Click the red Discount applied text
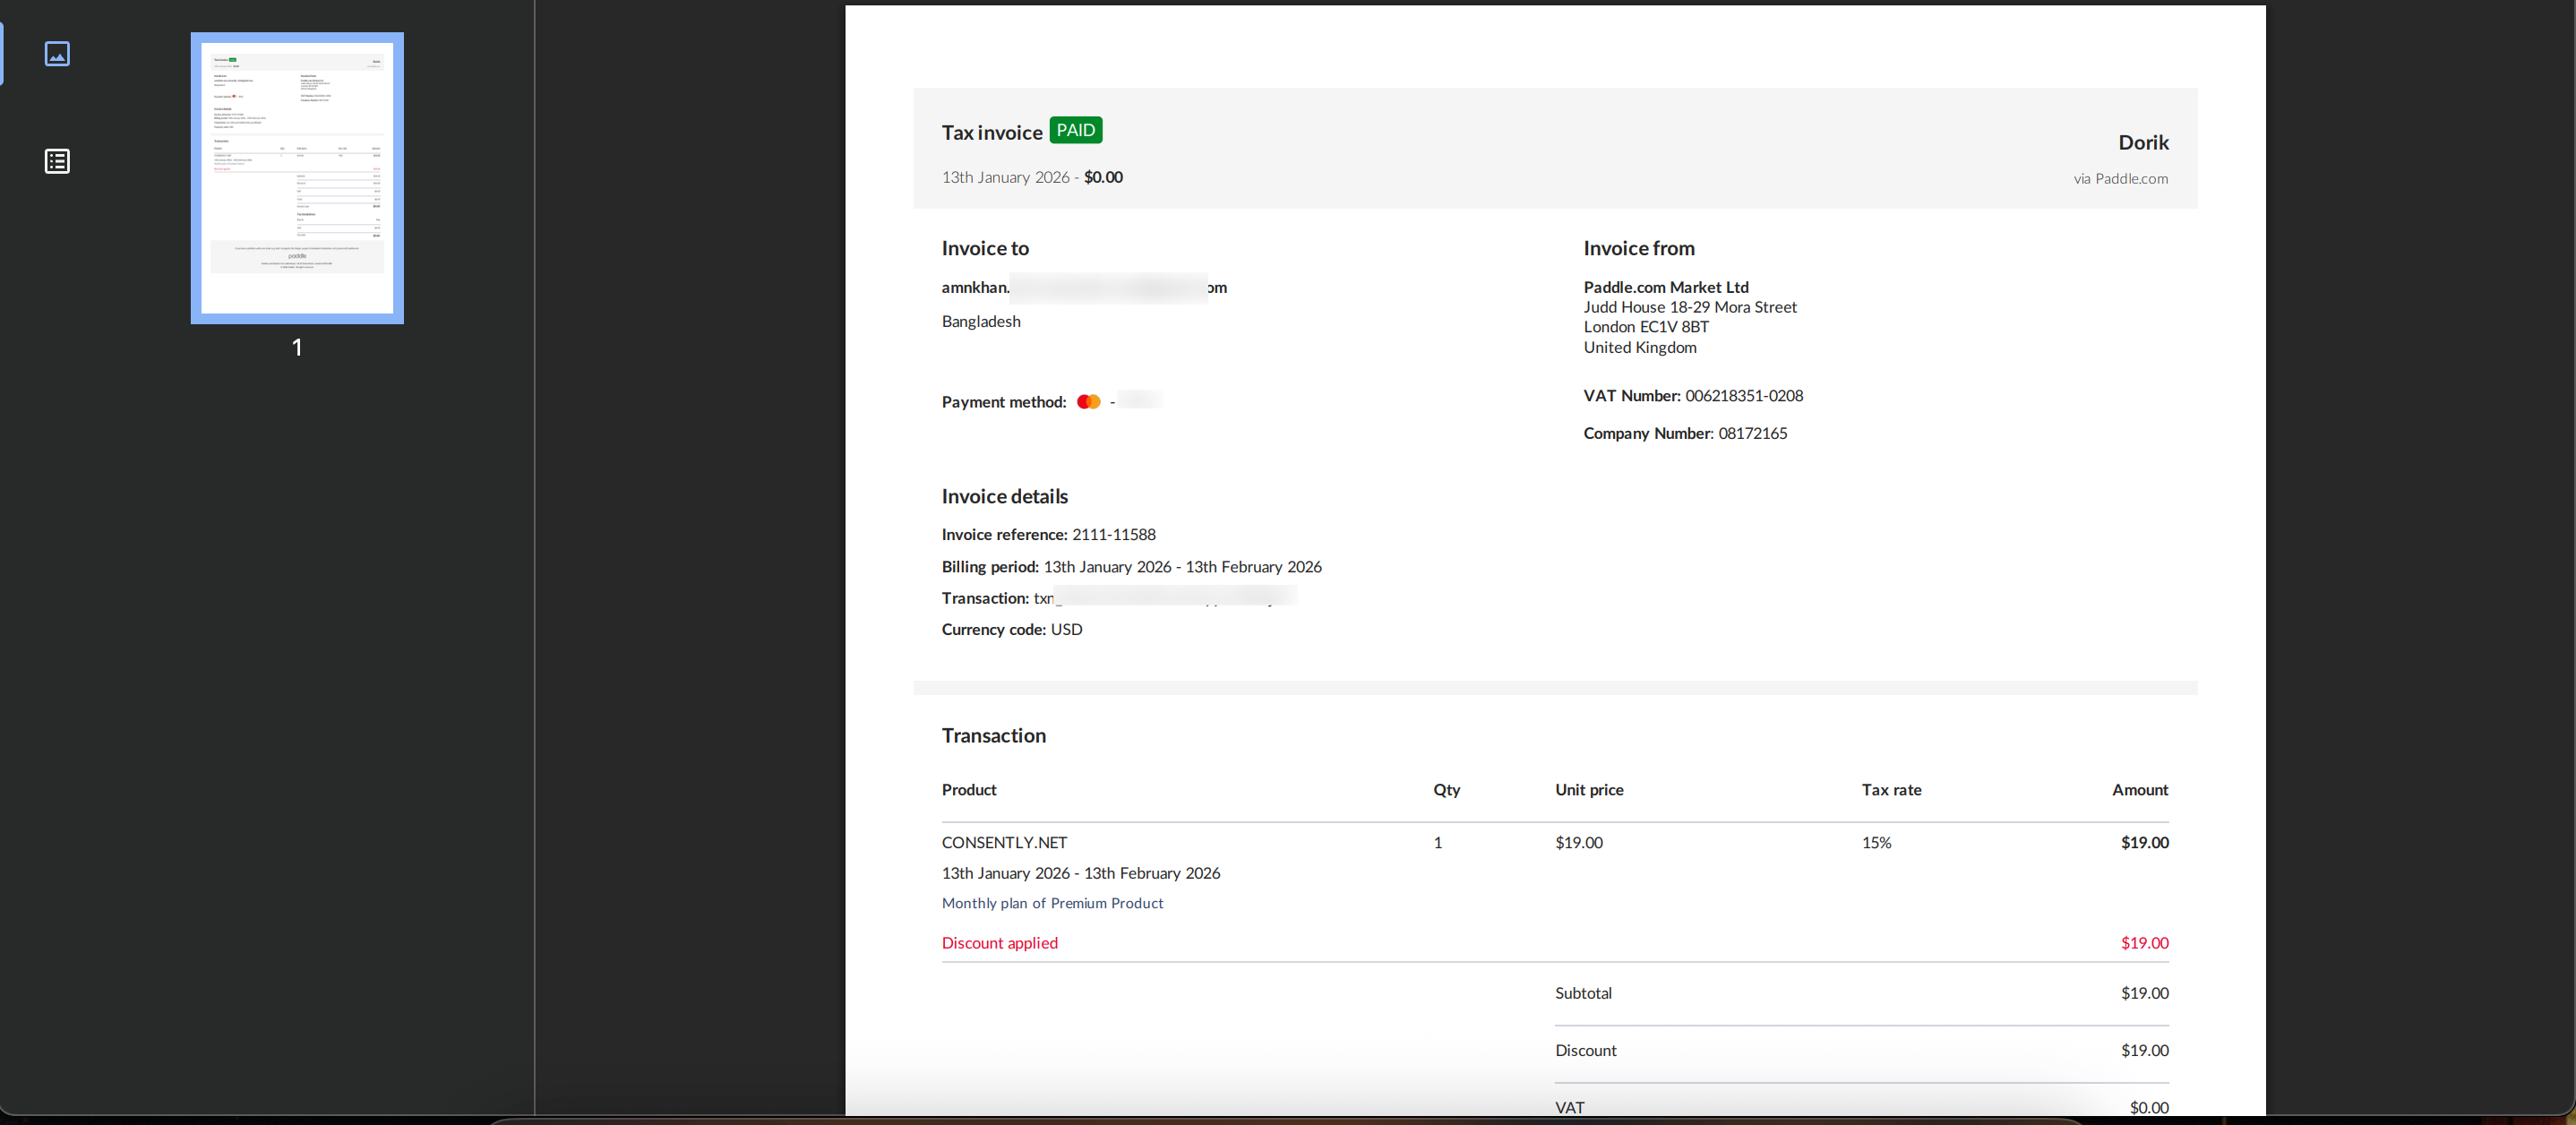Viewport: 2576px width, 1125px height. (x=999, y=943)
